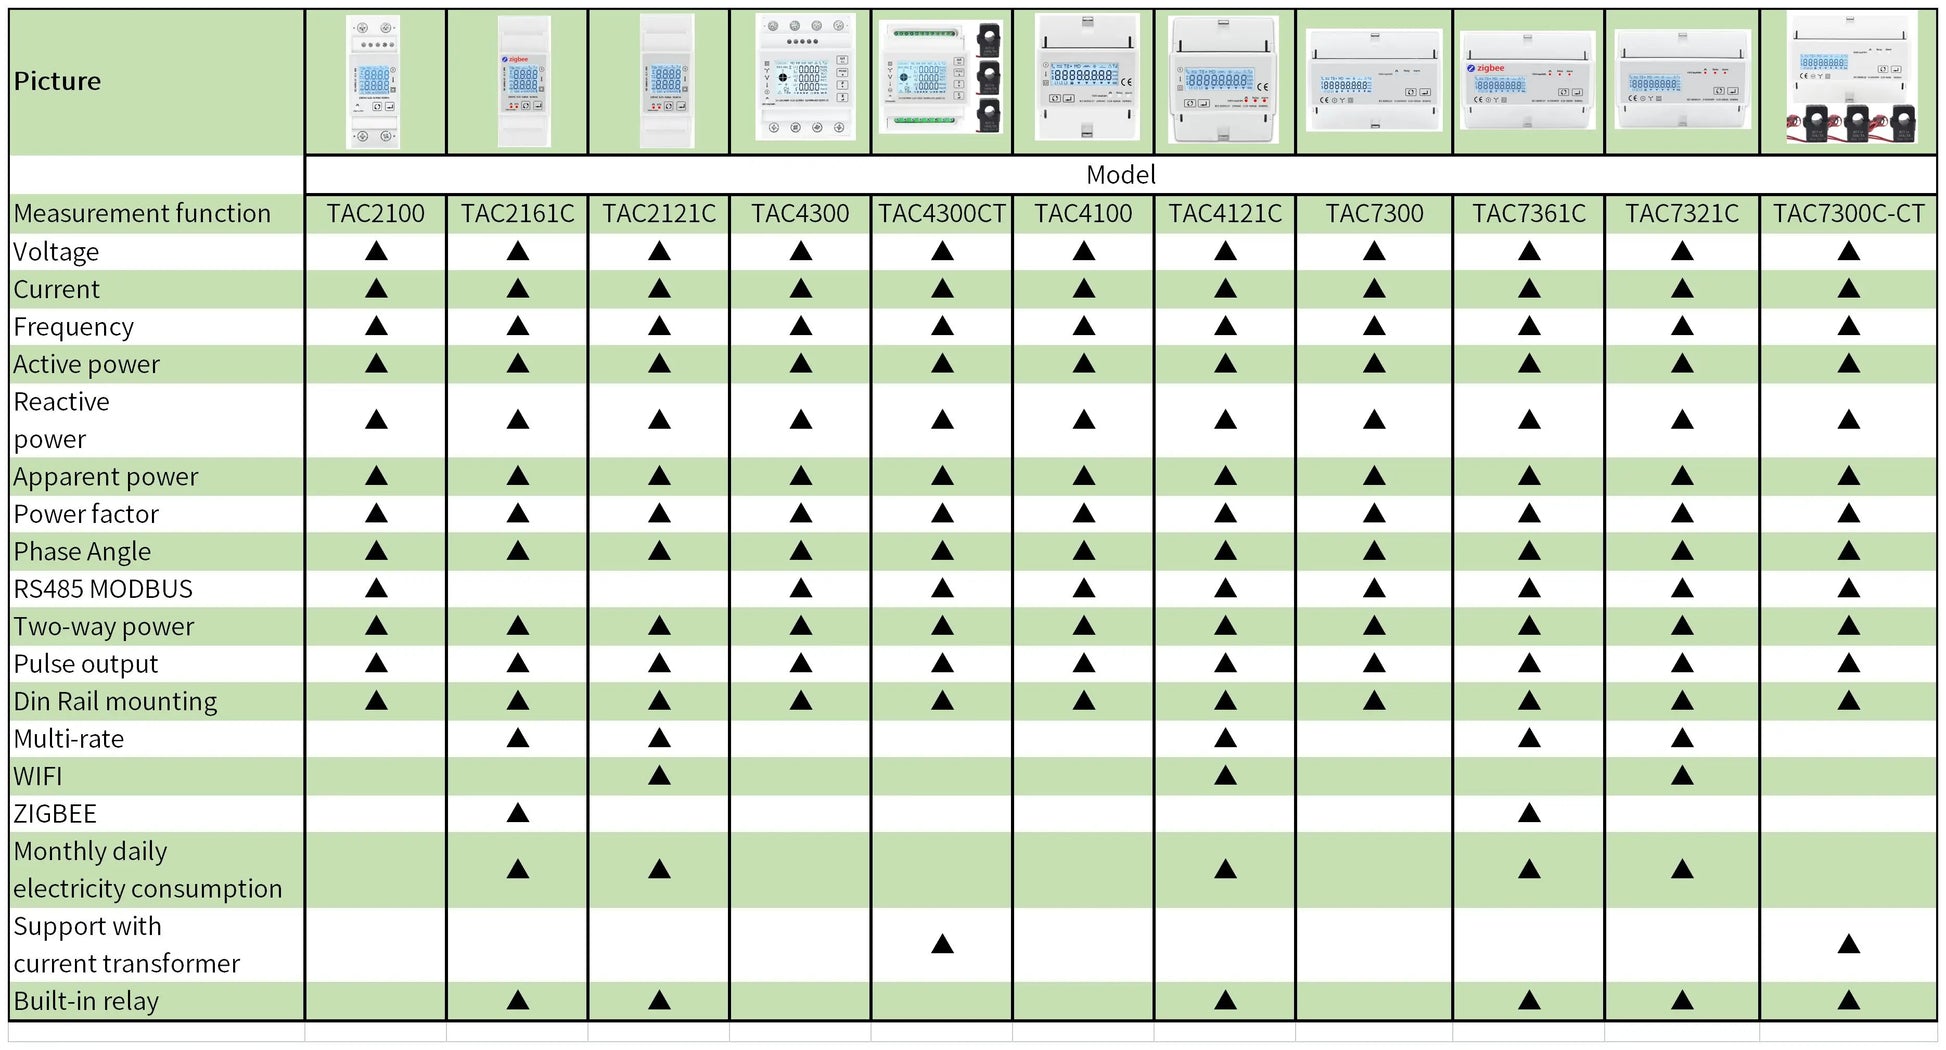Select the TAC7300C-CT product picture
The width and height of the screenshot is (1946, 1050).
[x=1848, y=80]
